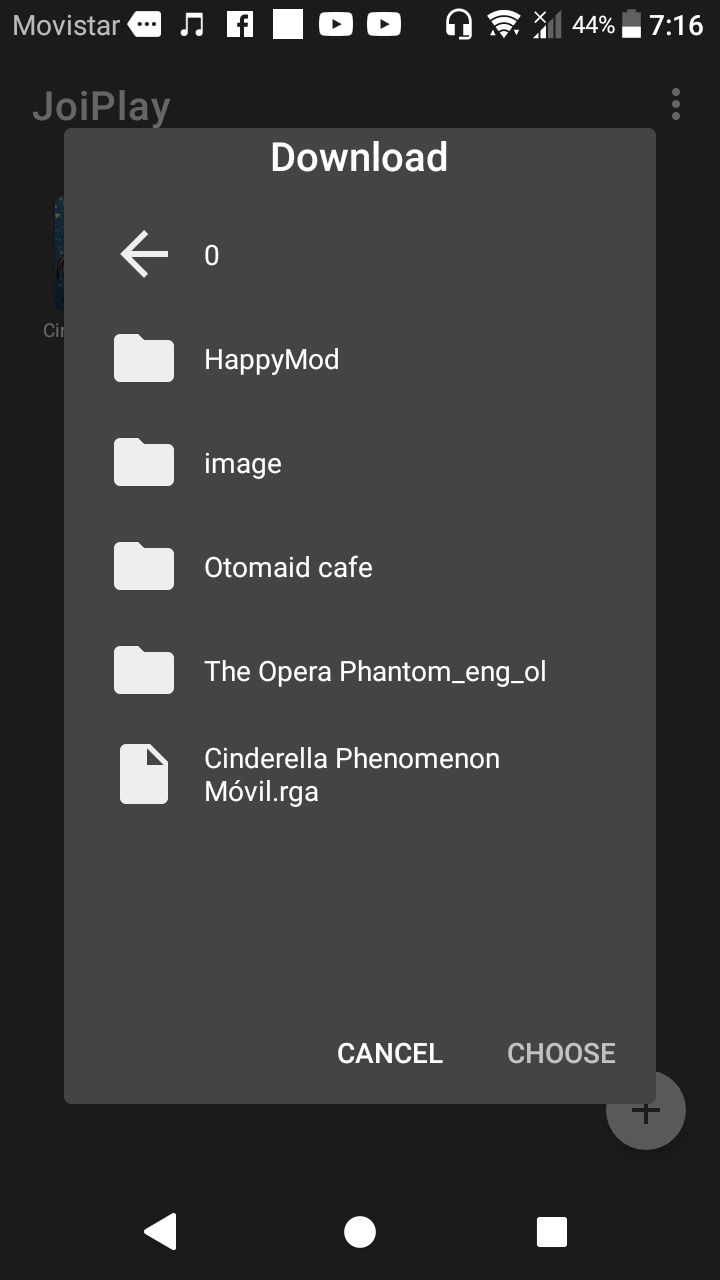Open the Otomaid cafe folder entry
This screenshot has height=1280, width=720.
click(288, 568)
